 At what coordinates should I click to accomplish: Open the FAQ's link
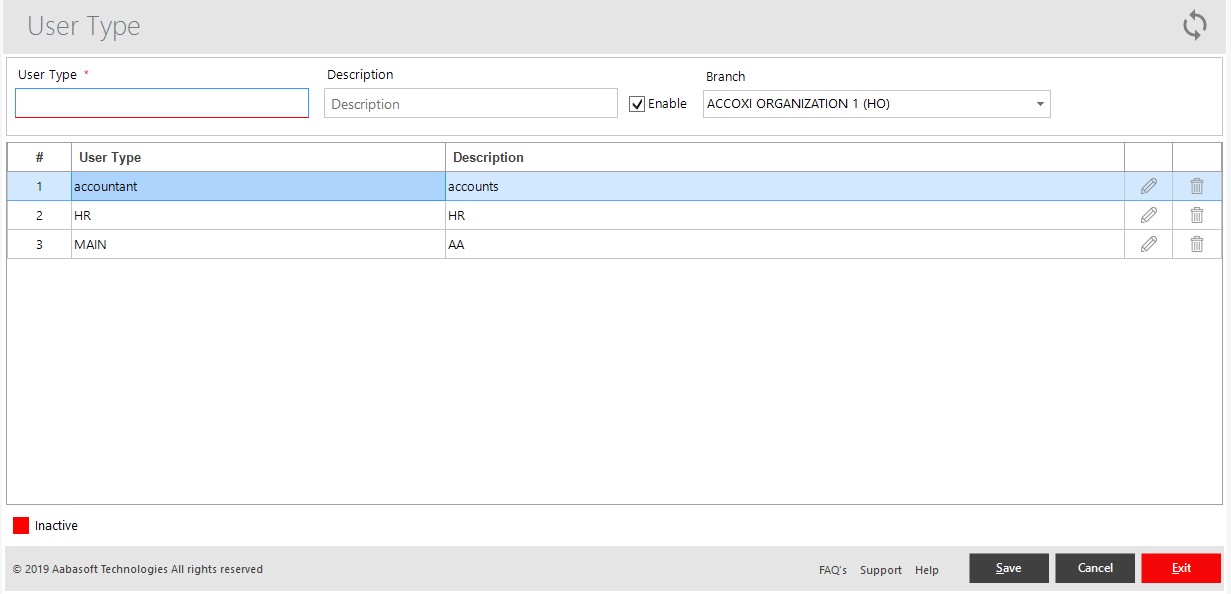point(833,569)
